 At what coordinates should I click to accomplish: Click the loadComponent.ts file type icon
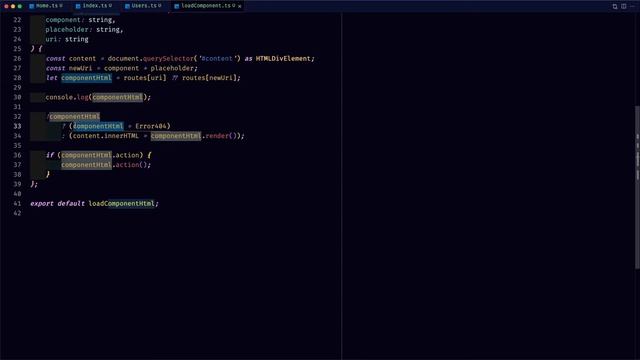point(177,6)
